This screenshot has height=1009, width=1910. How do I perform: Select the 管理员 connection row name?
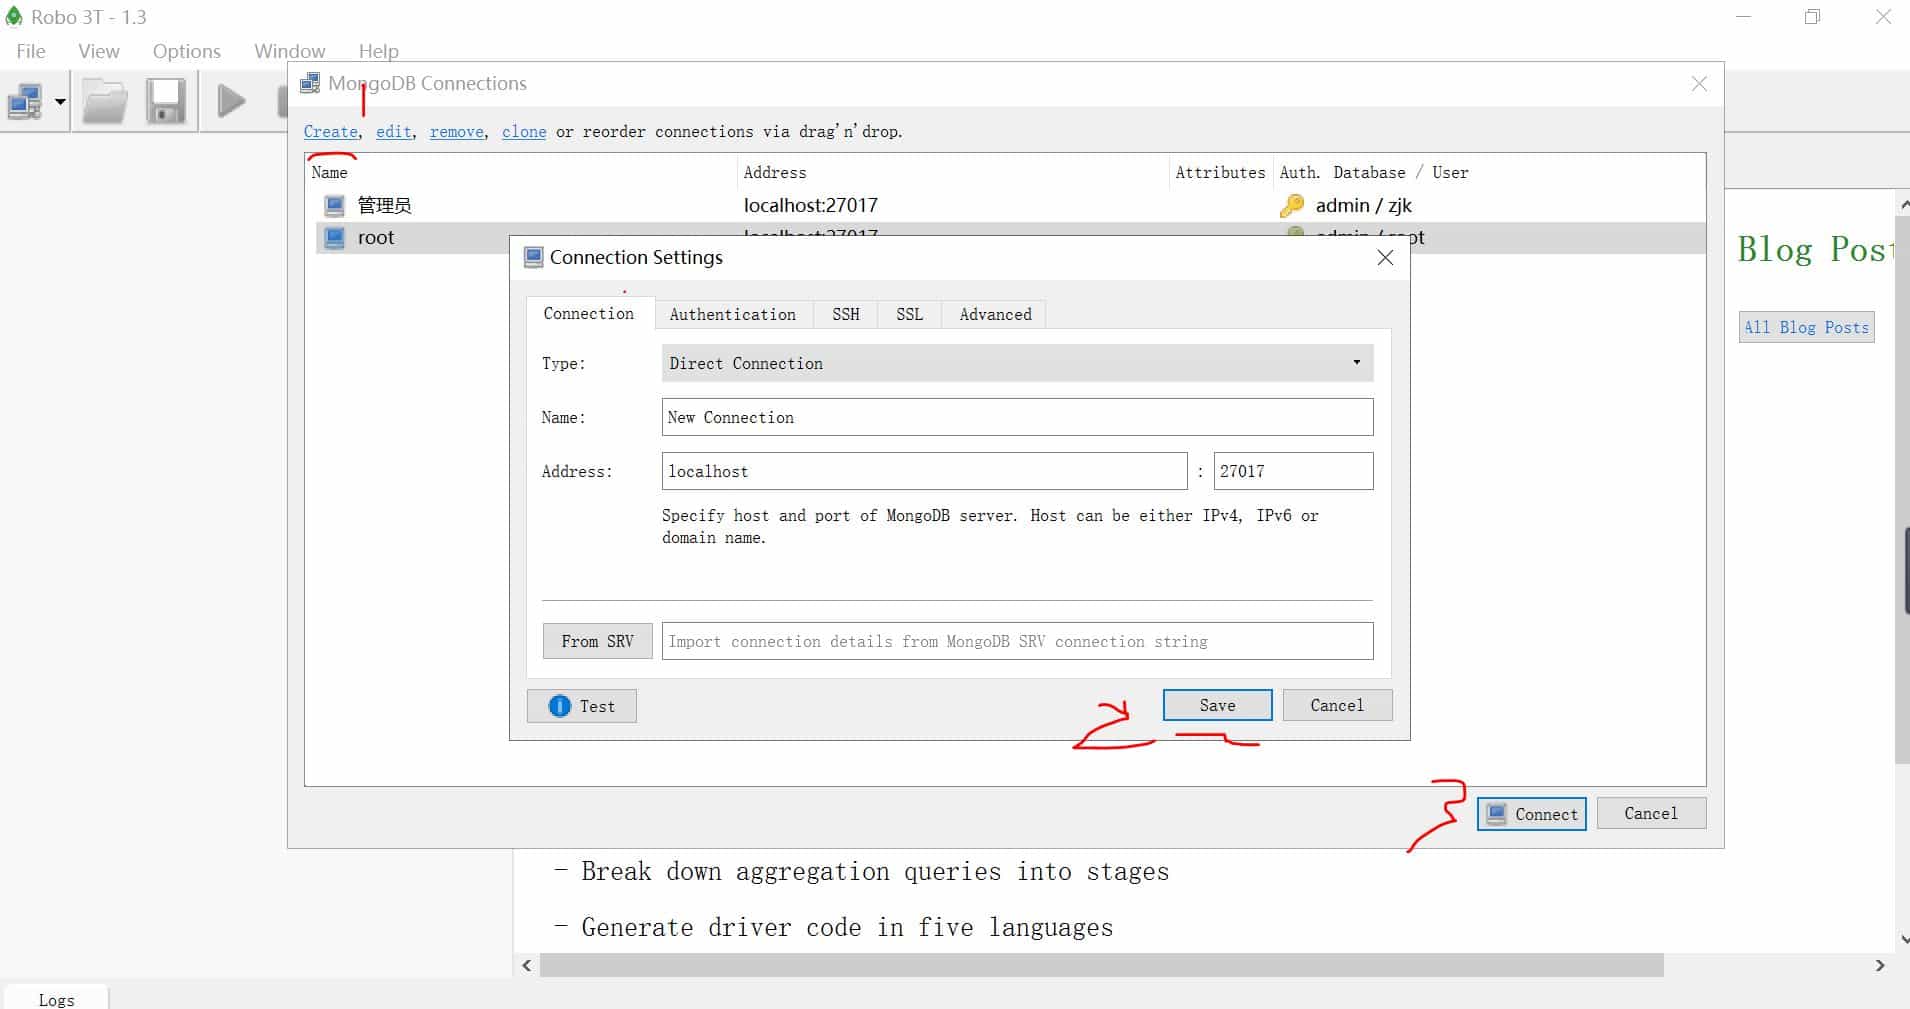[385, 206]
